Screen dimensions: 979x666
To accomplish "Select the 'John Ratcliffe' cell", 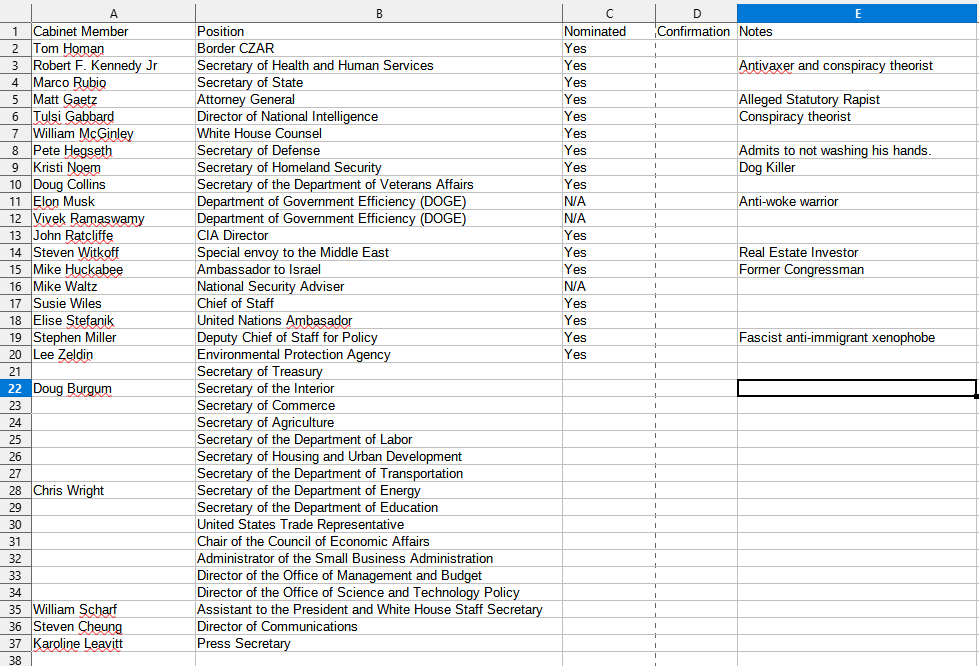I will point(113,235).
